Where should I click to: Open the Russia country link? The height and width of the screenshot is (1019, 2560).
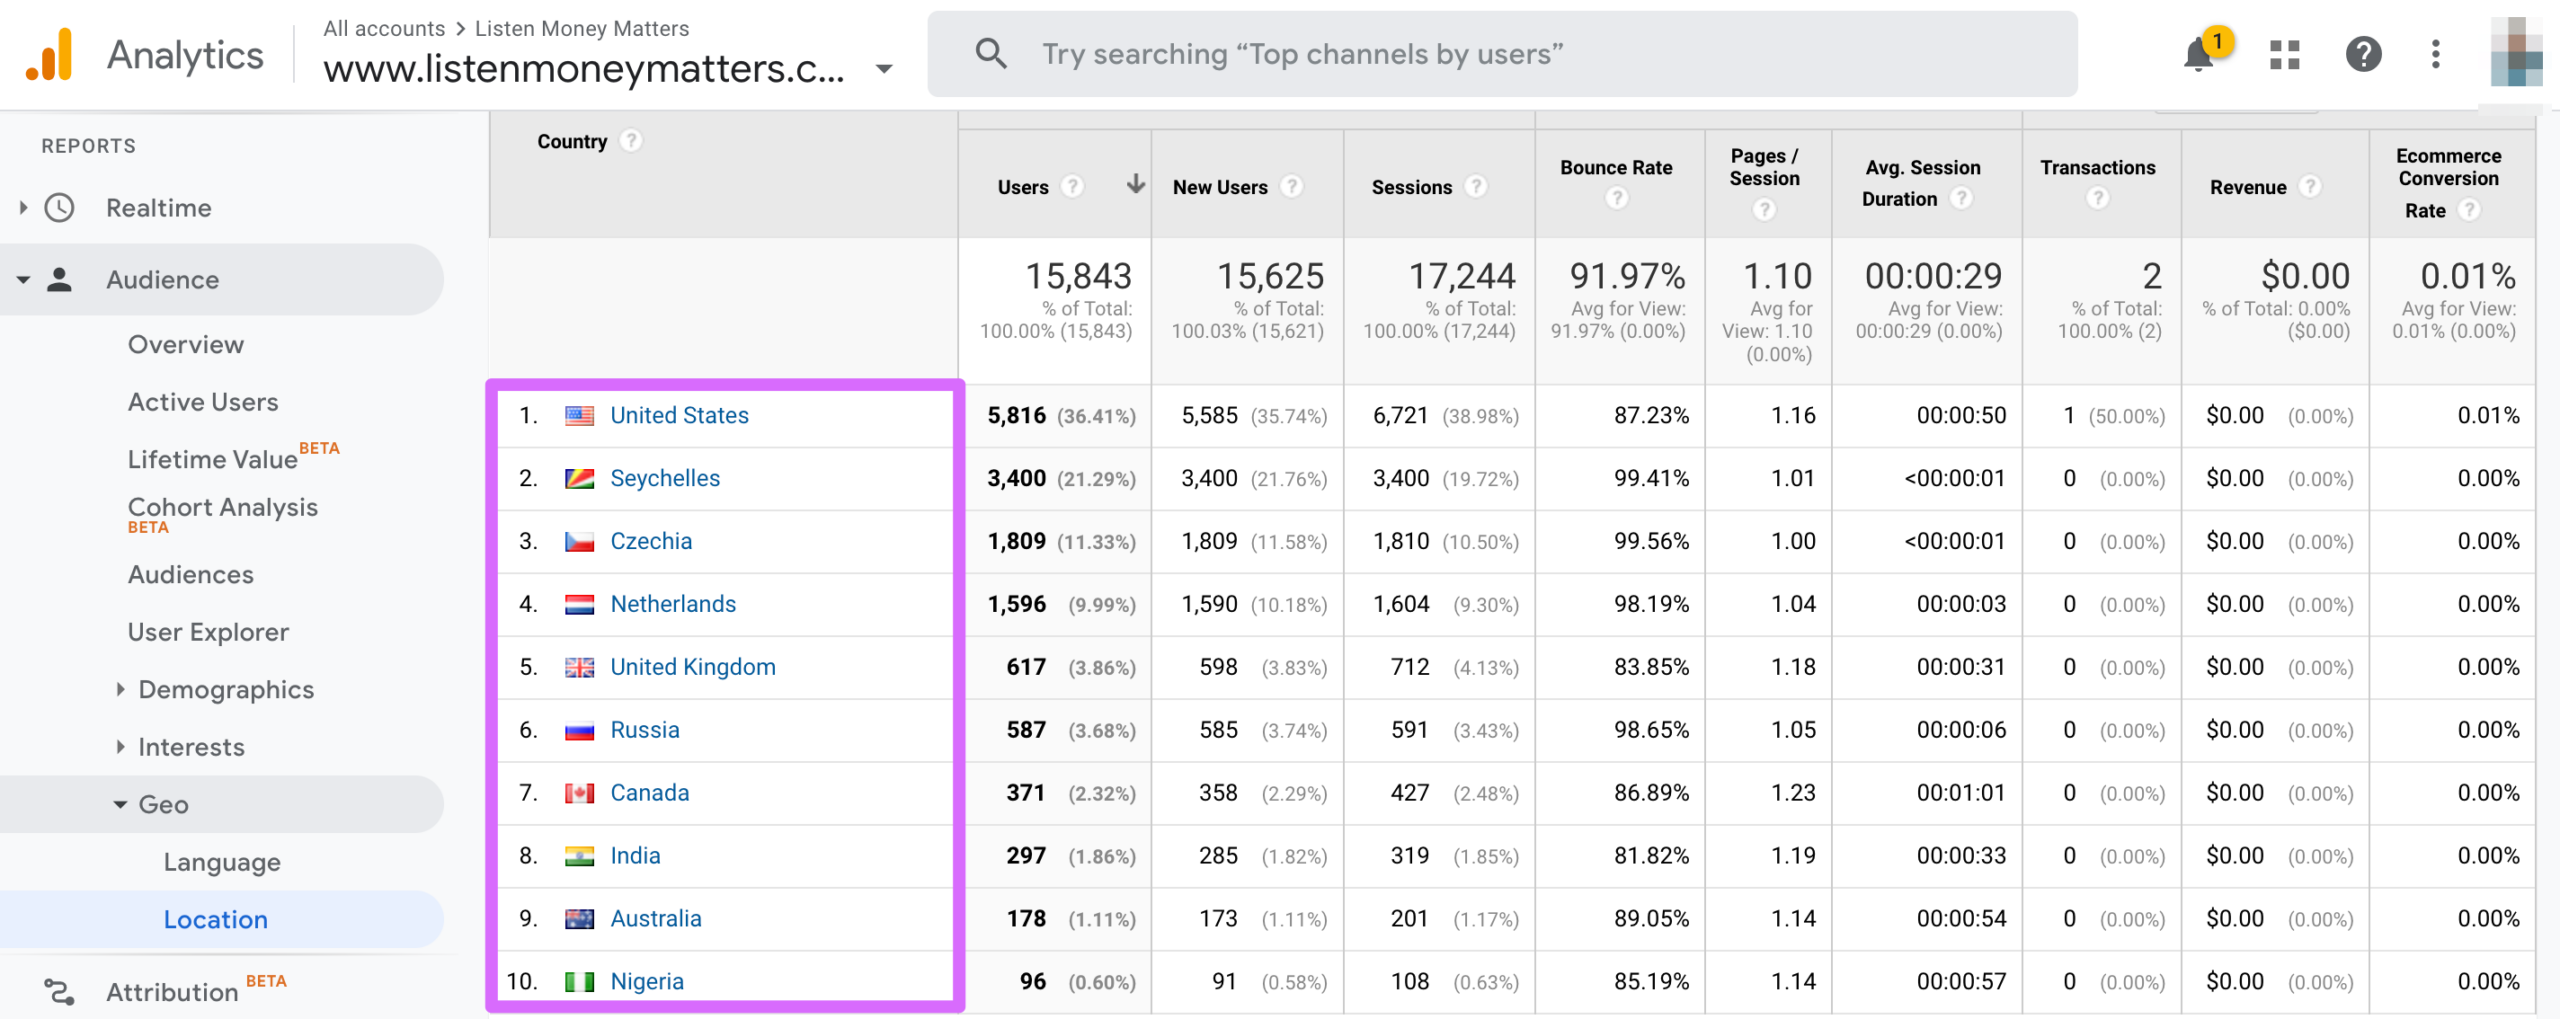[645, 730]
